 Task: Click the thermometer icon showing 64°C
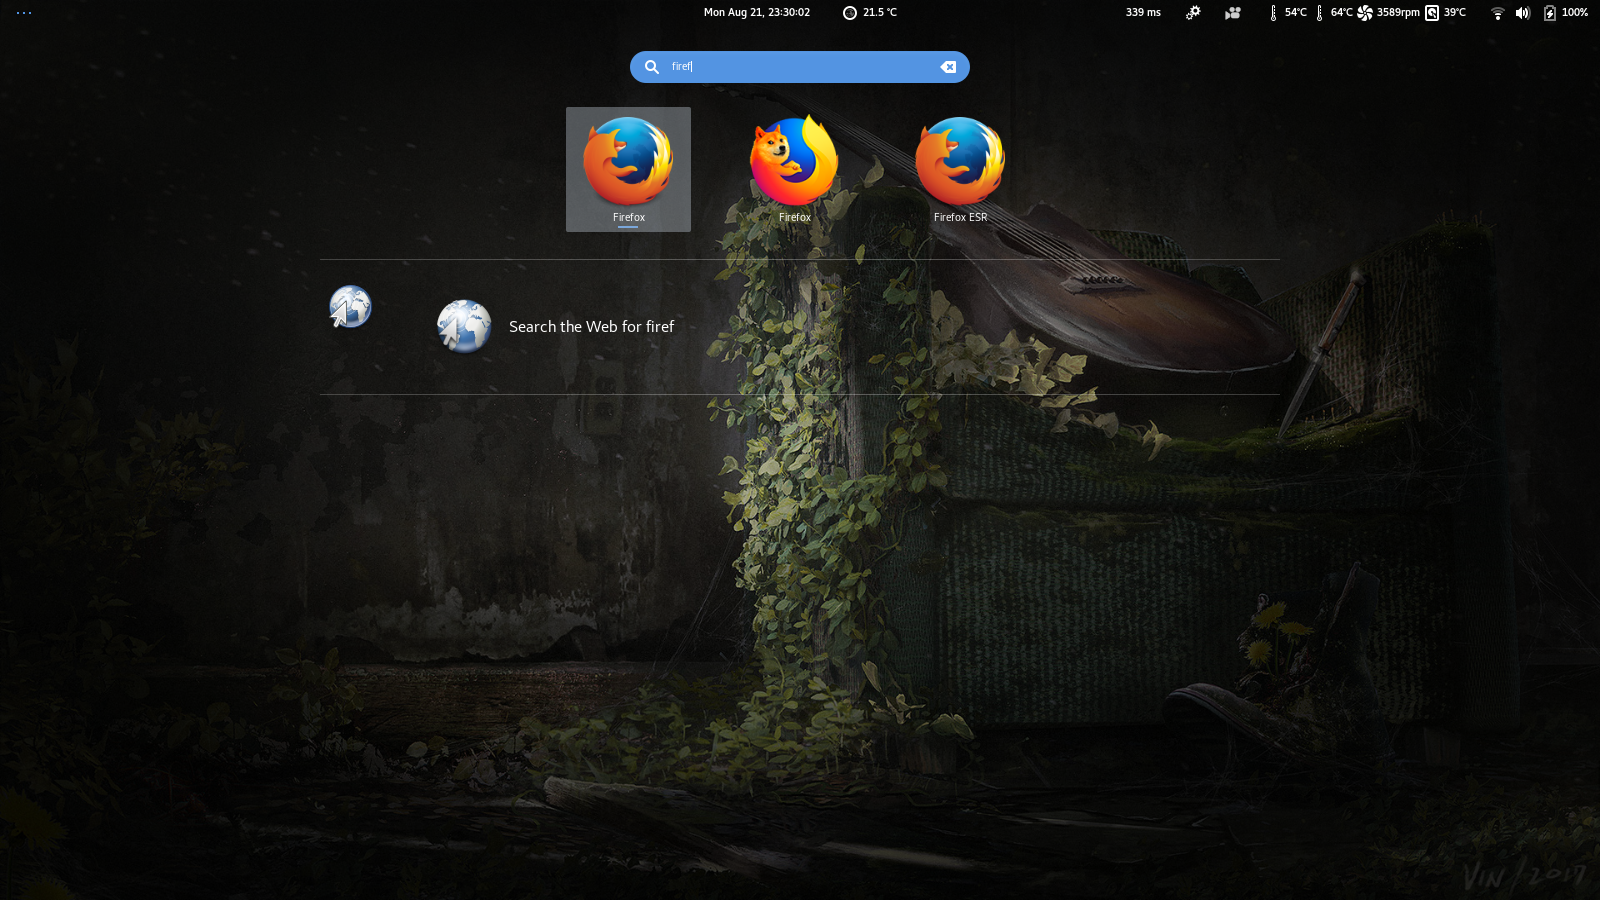(1320, 13)
